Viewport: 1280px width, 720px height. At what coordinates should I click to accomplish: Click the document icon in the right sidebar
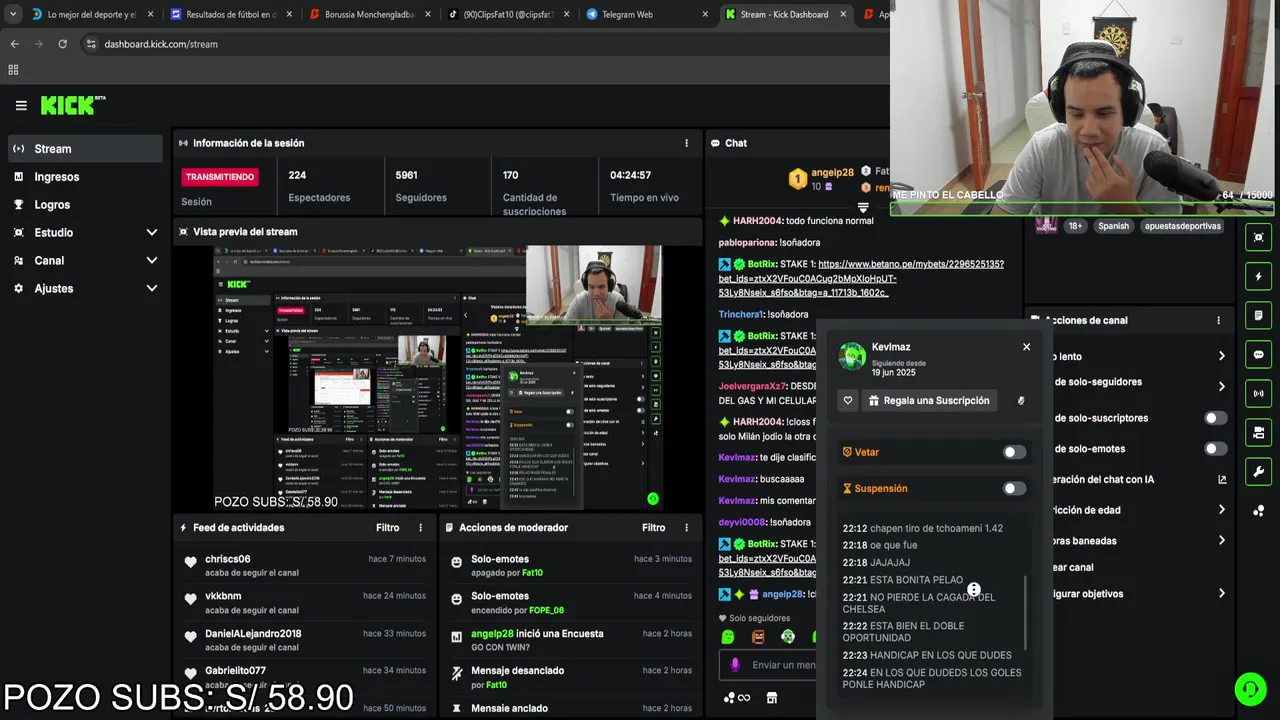1258,315
